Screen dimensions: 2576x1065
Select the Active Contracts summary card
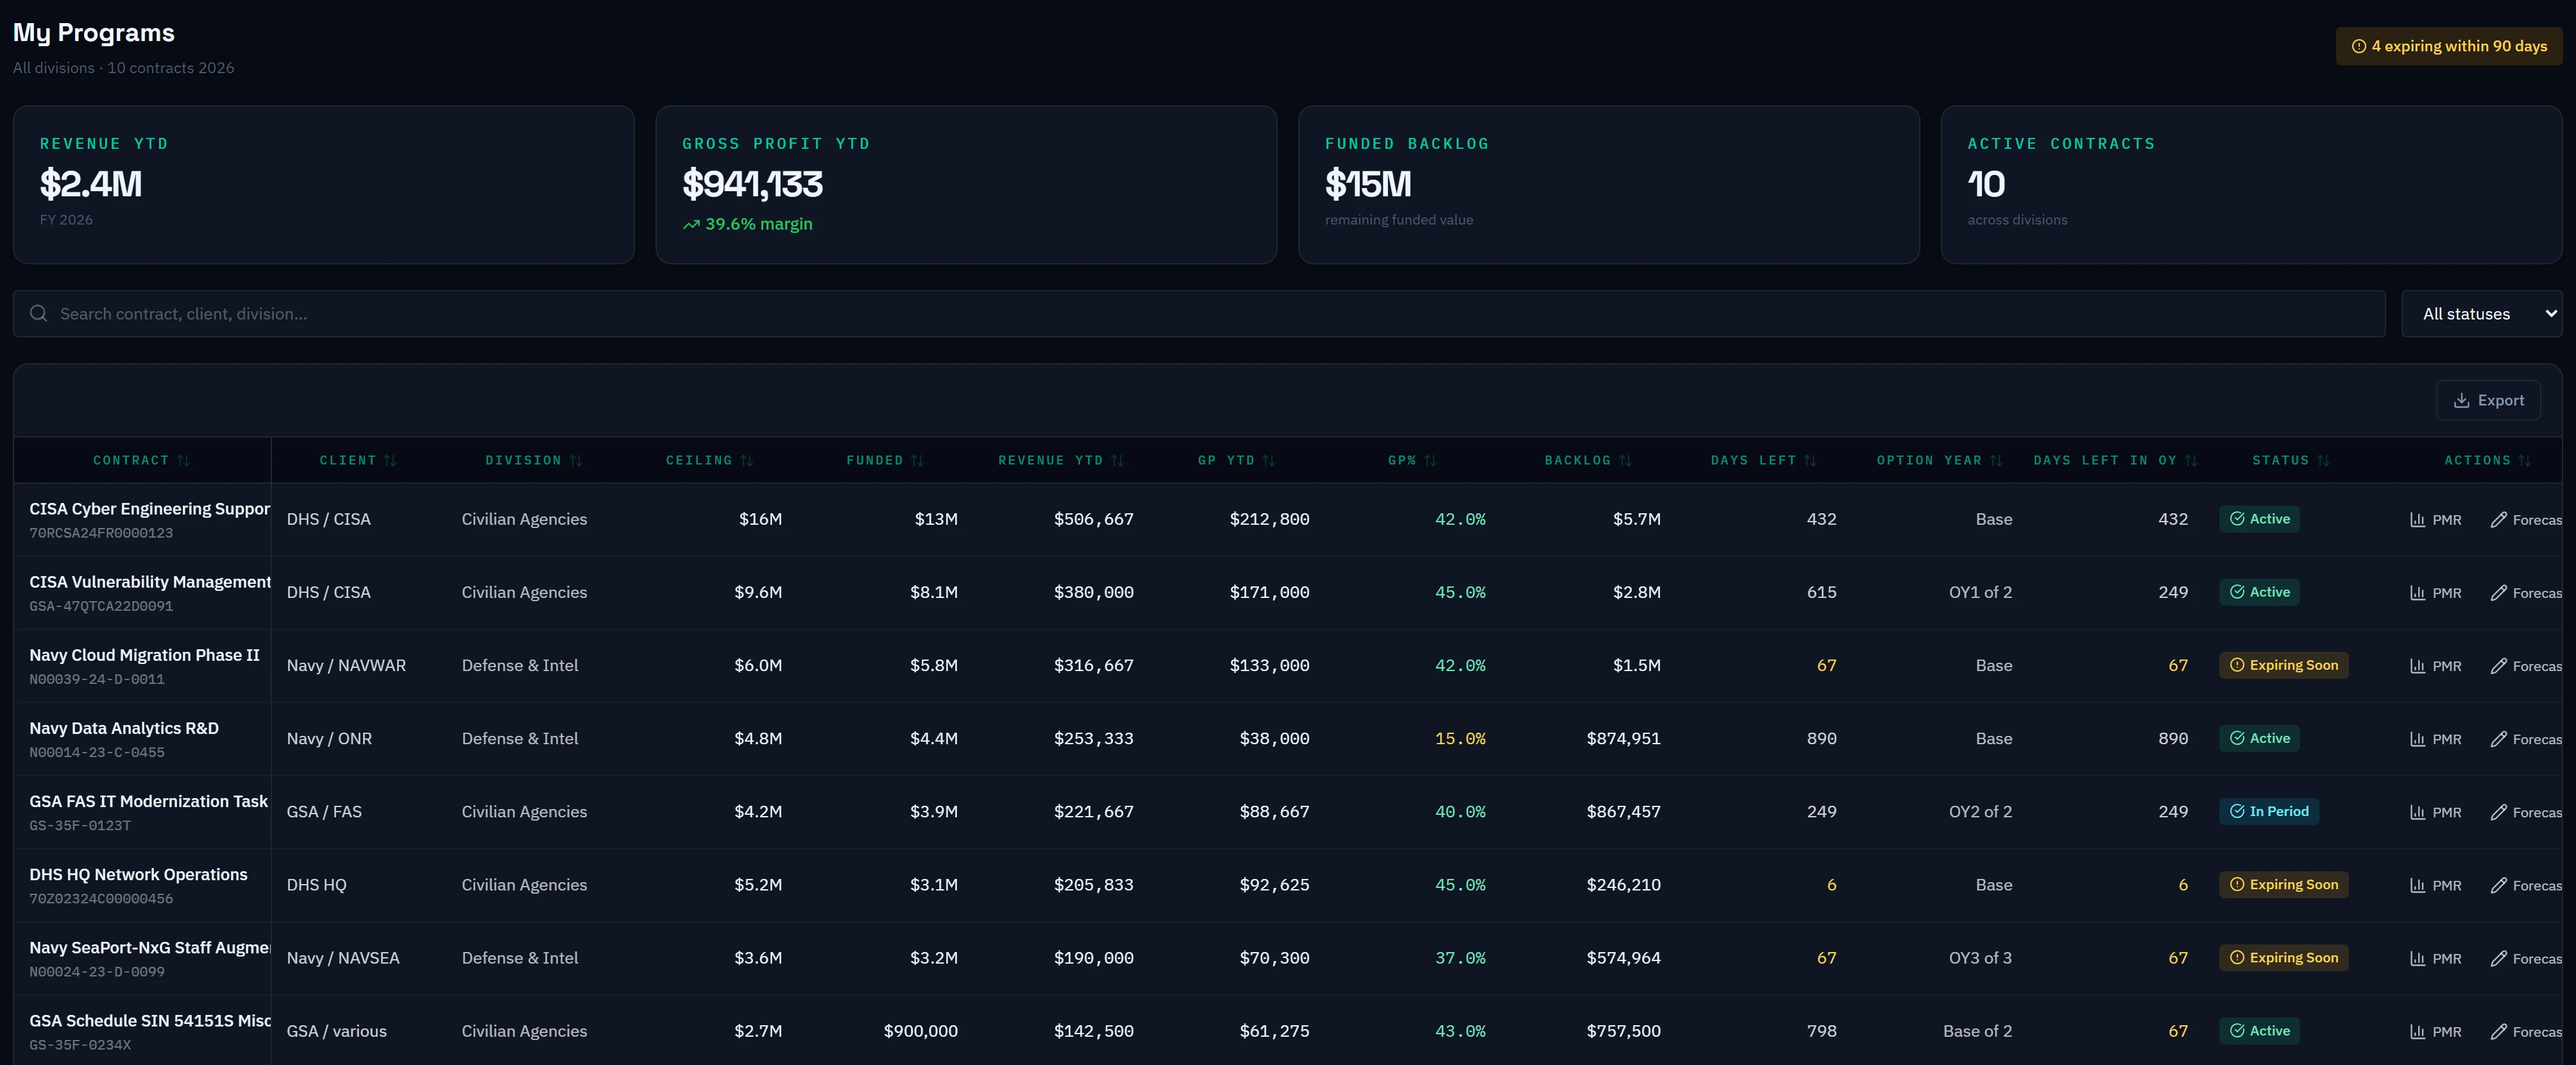click(x=2251, y=185)
